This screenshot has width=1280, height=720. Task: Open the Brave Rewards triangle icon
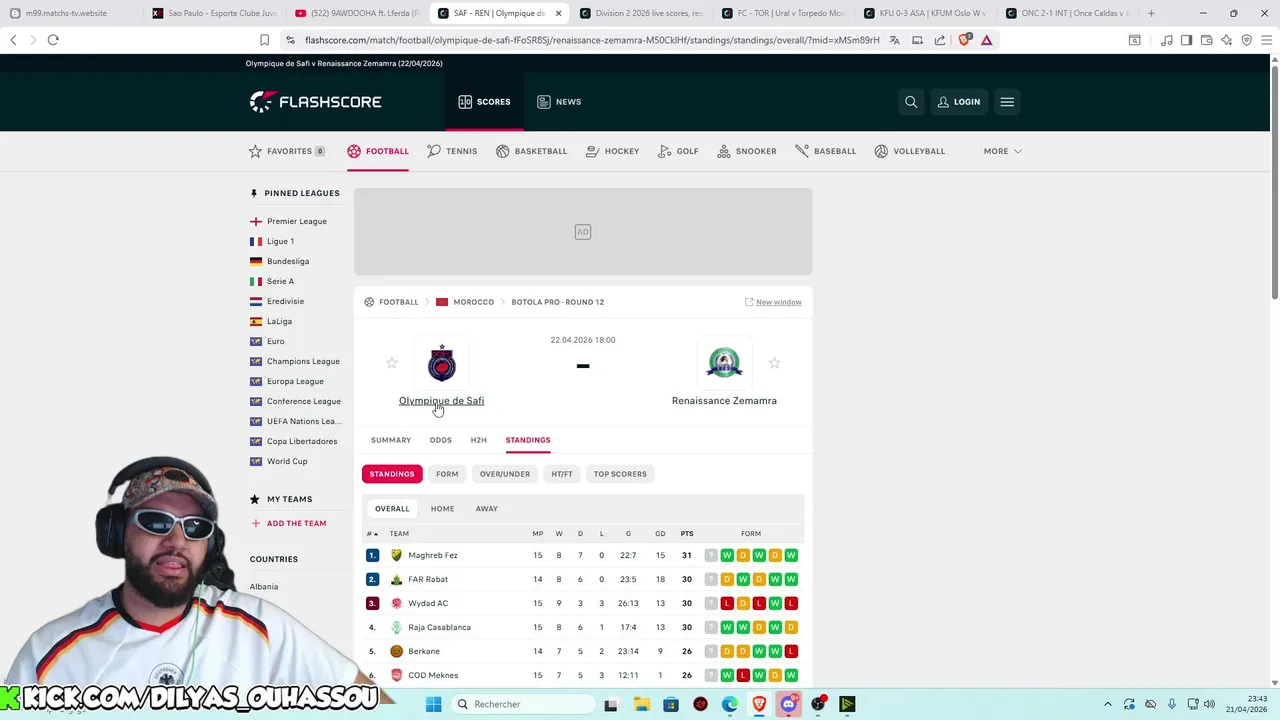pos(986,40)
